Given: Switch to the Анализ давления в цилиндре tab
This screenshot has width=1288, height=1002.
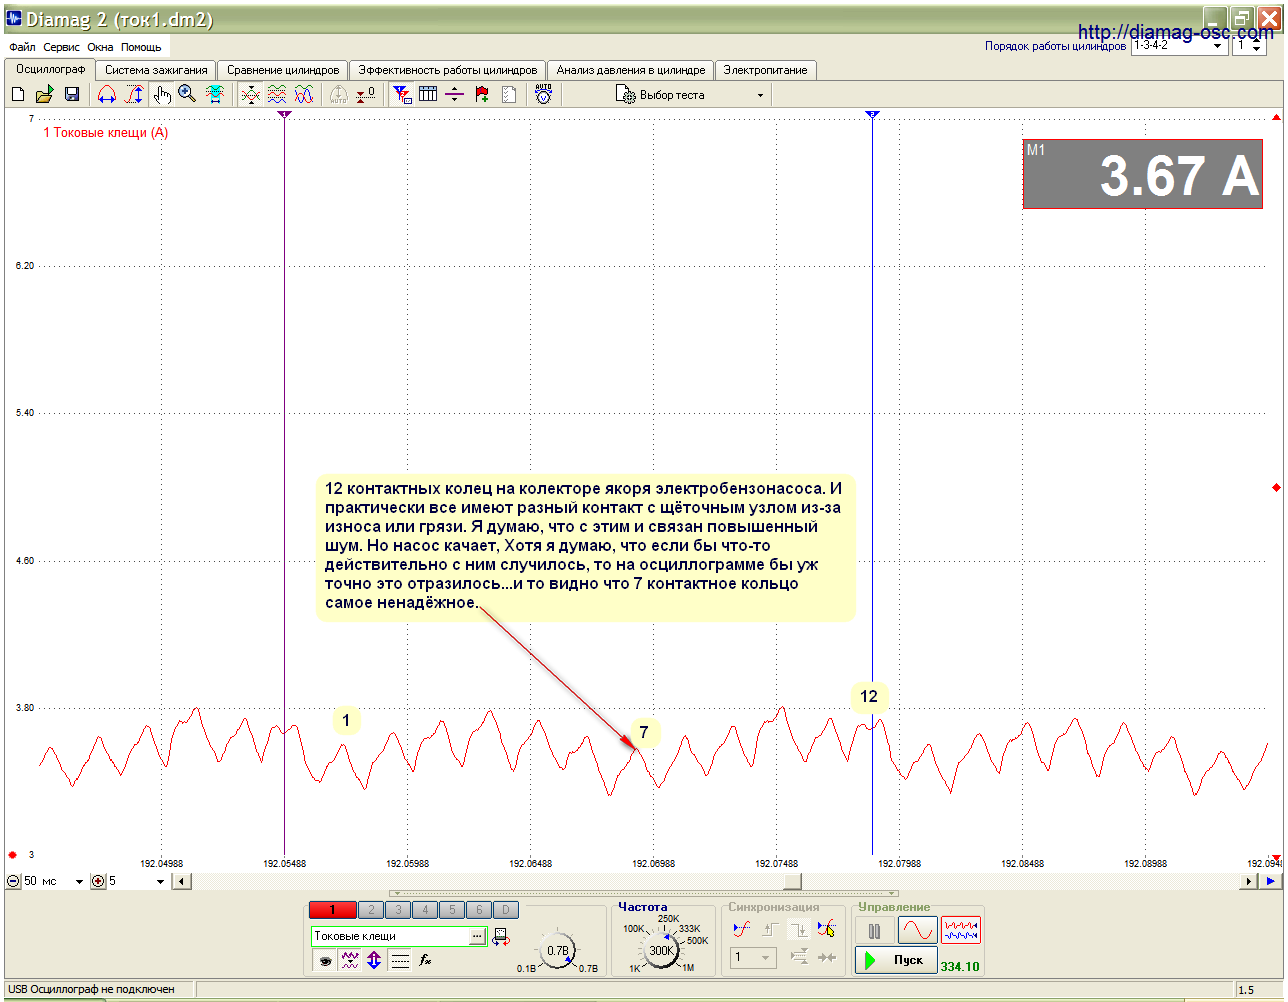Looking at the screenshot, I should (631, 70).
